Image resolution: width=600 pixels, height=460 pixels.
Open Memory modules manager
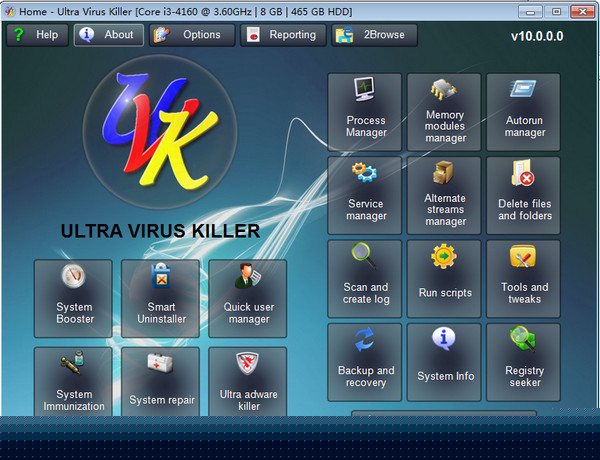[x=444, y=112]
